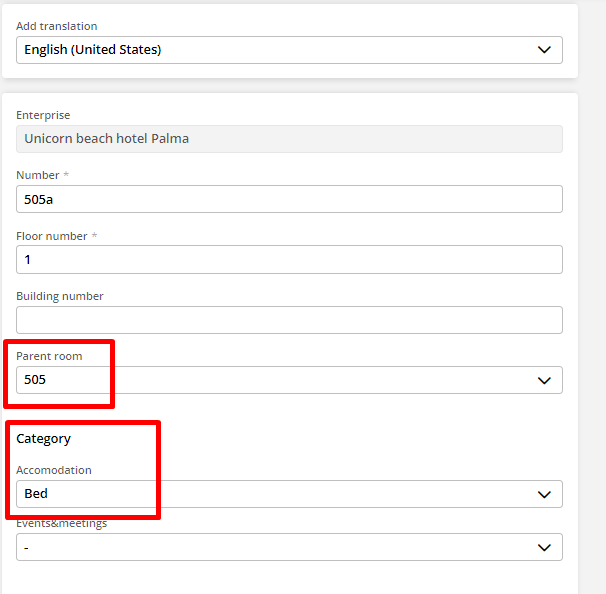The width and height of the screenshot is (606, 594).
Task: Click the Parent room label
Action: pos(49,356)
